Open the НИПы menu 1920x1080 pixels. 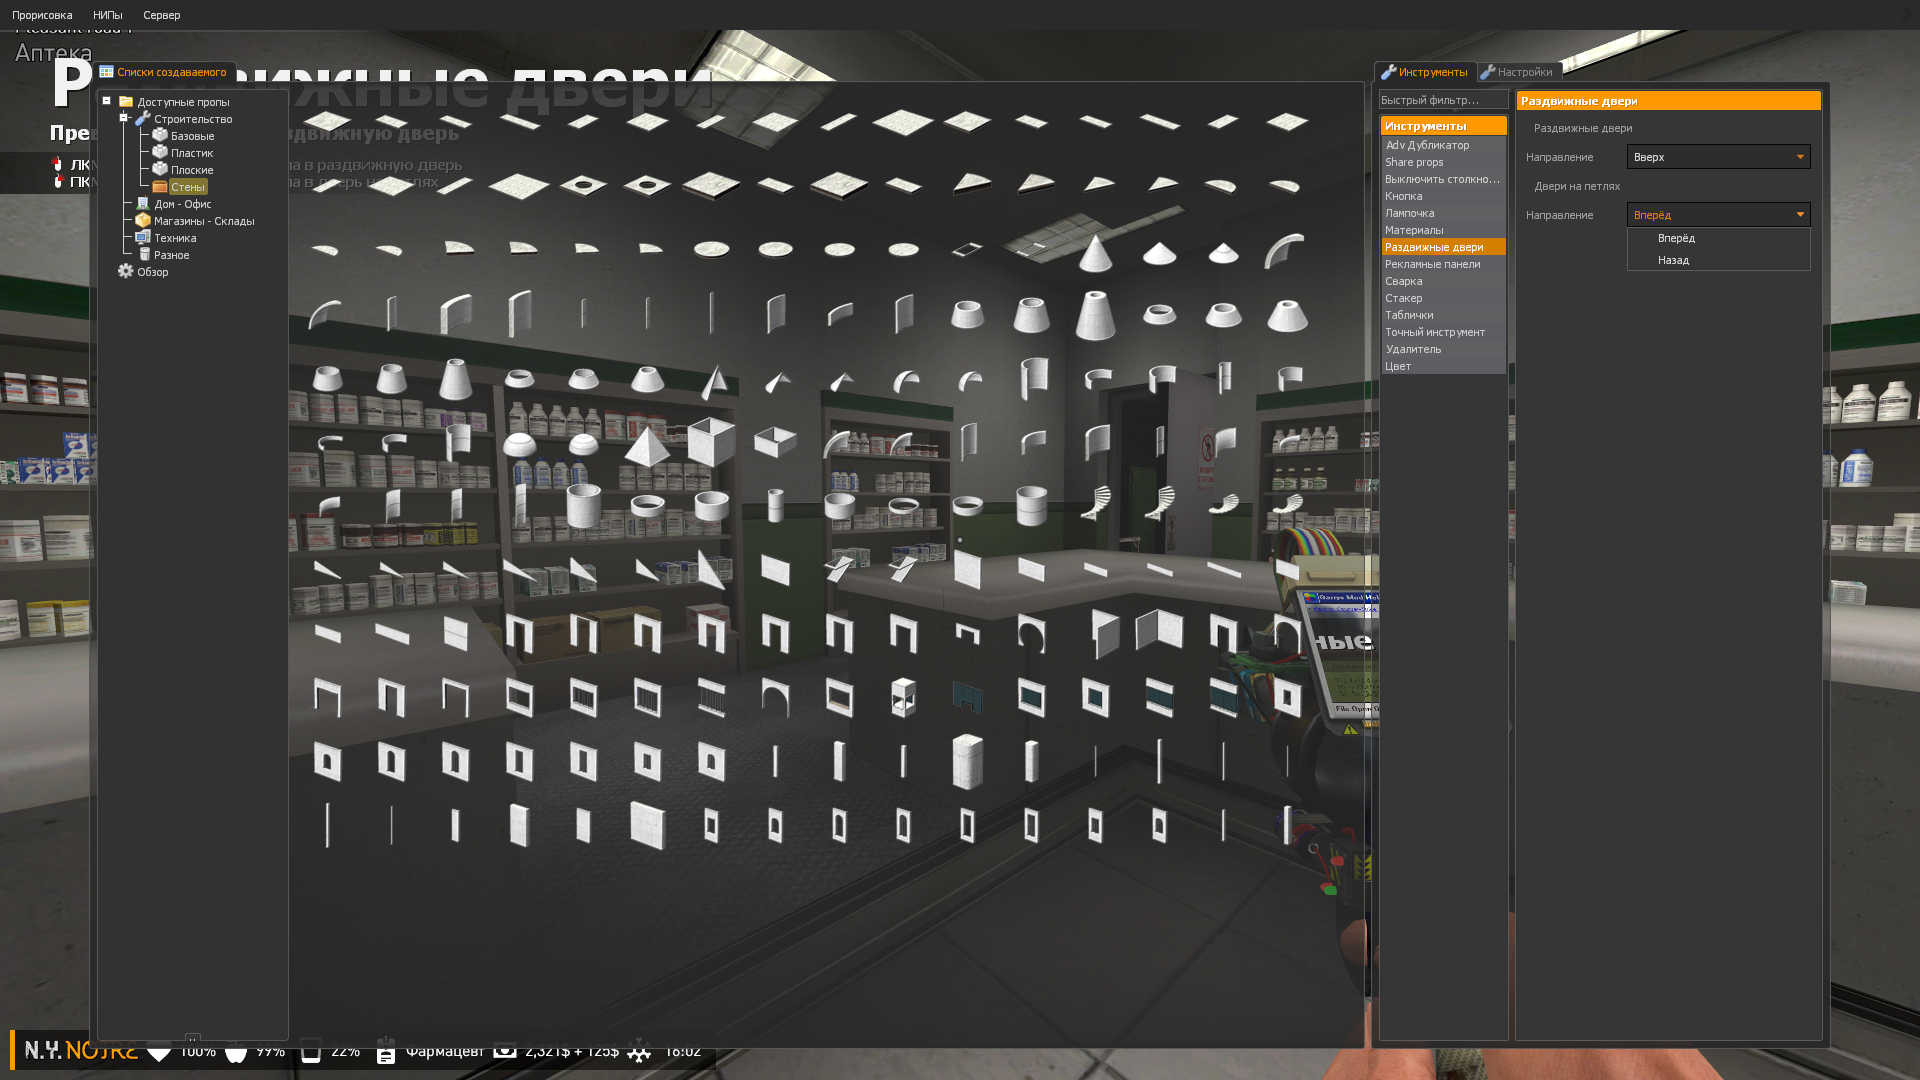[x=107, y=15]
